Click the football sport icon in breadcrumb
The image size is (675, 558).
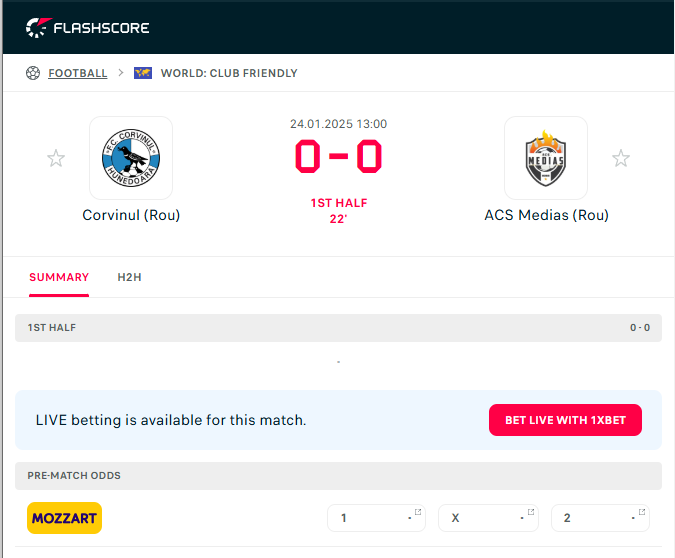[x=33, y=73]
